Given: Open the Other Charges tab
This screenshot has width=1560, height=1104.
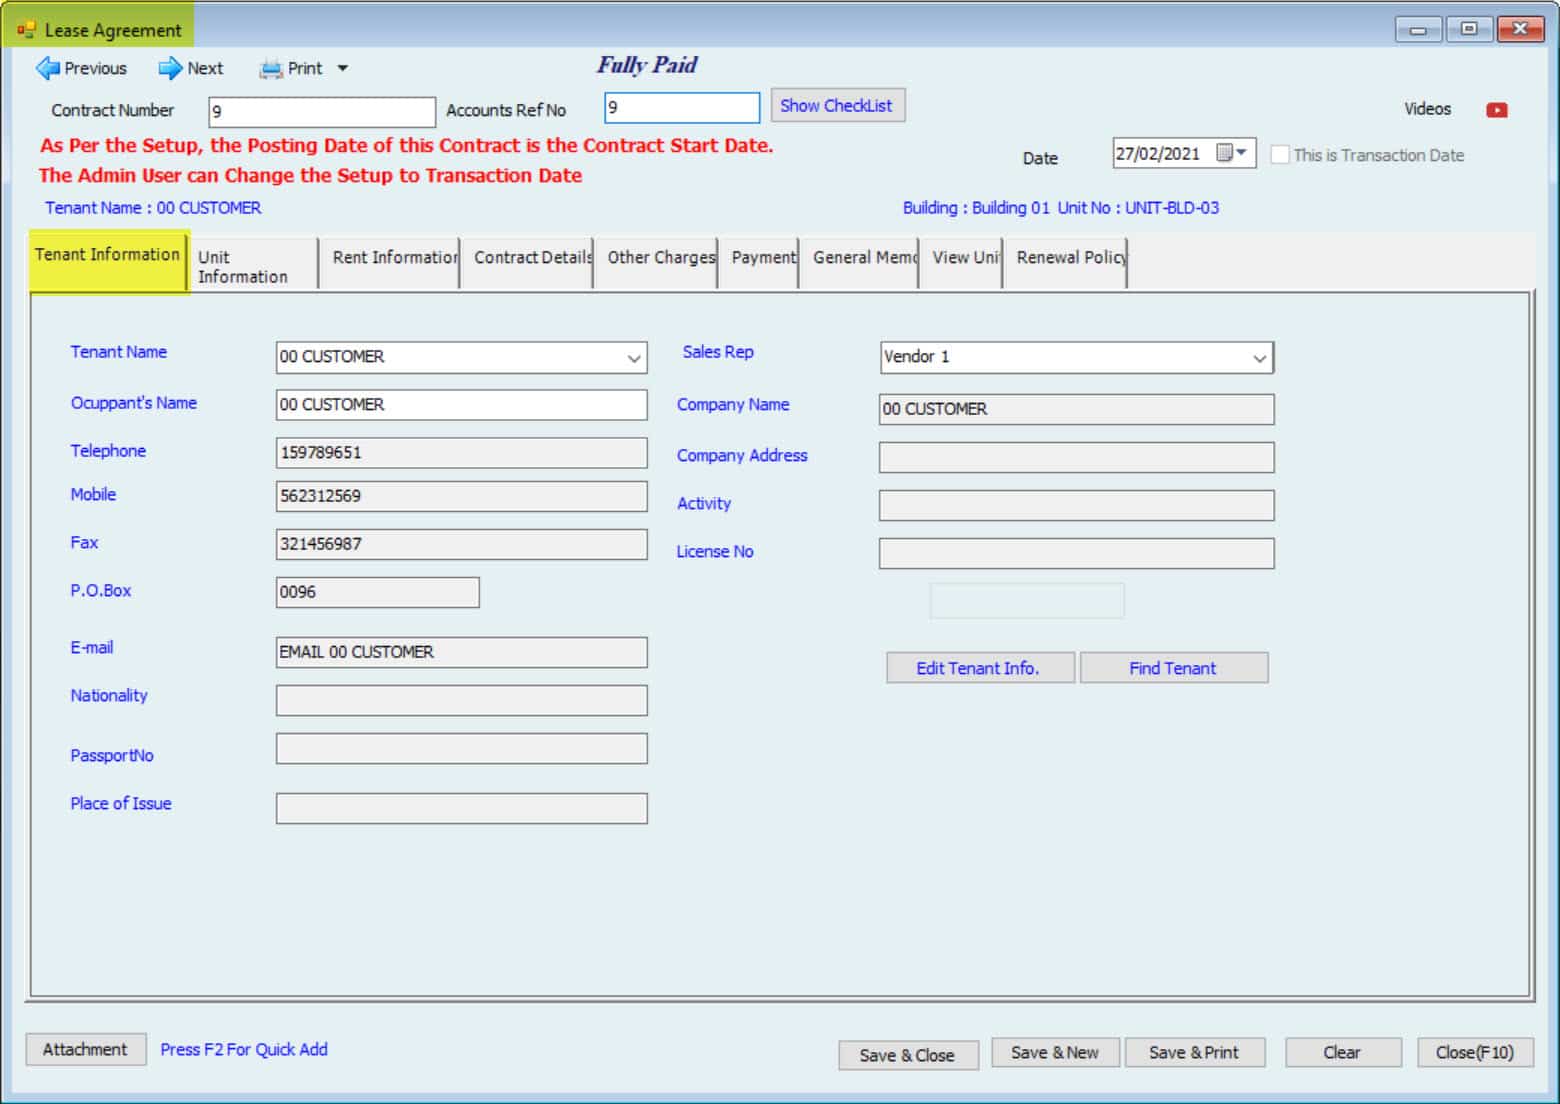Looking at the screenshot, I should coord(656,262).
